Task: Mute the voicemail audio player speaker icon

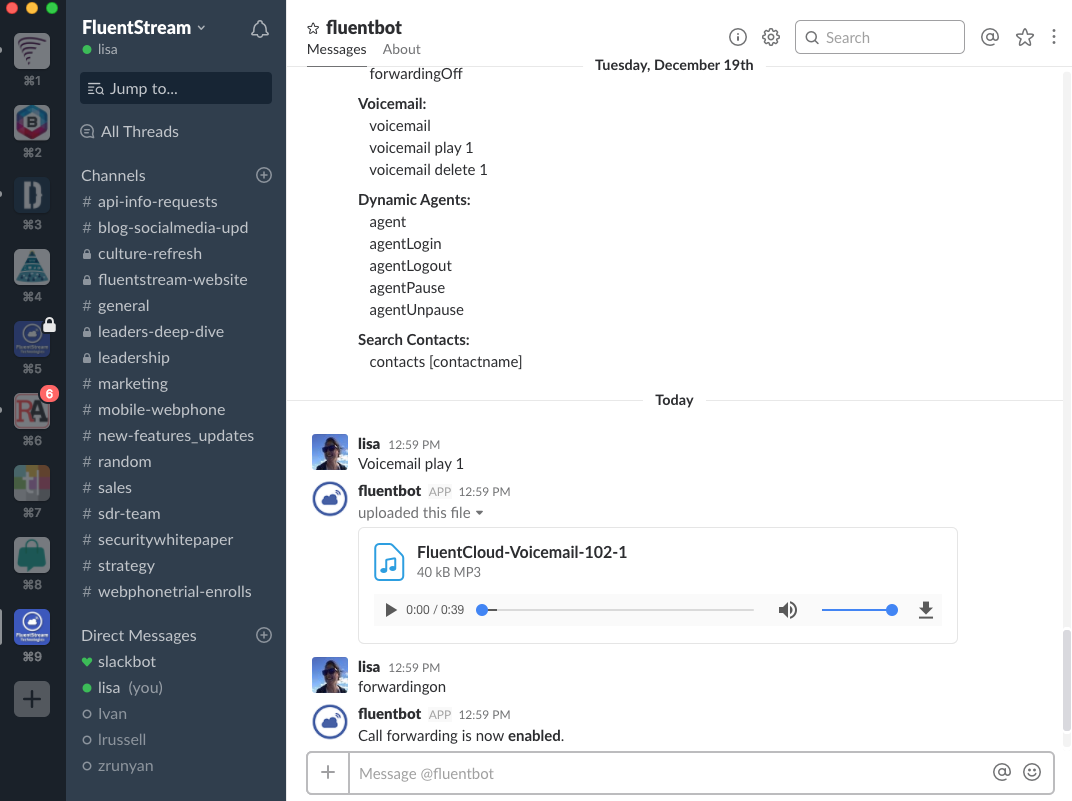Action: [x=788, y=609]
